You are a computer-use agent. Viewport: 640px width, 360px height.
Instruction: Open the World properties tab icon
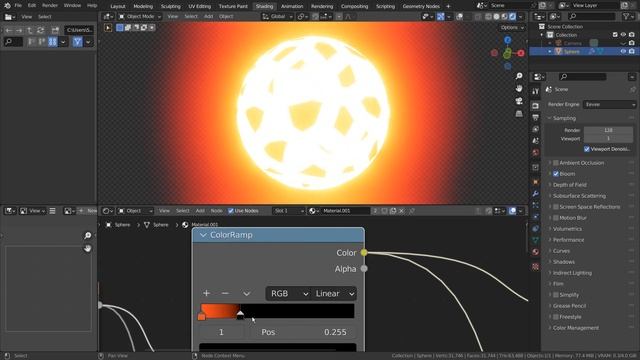(x=536, y=152)
